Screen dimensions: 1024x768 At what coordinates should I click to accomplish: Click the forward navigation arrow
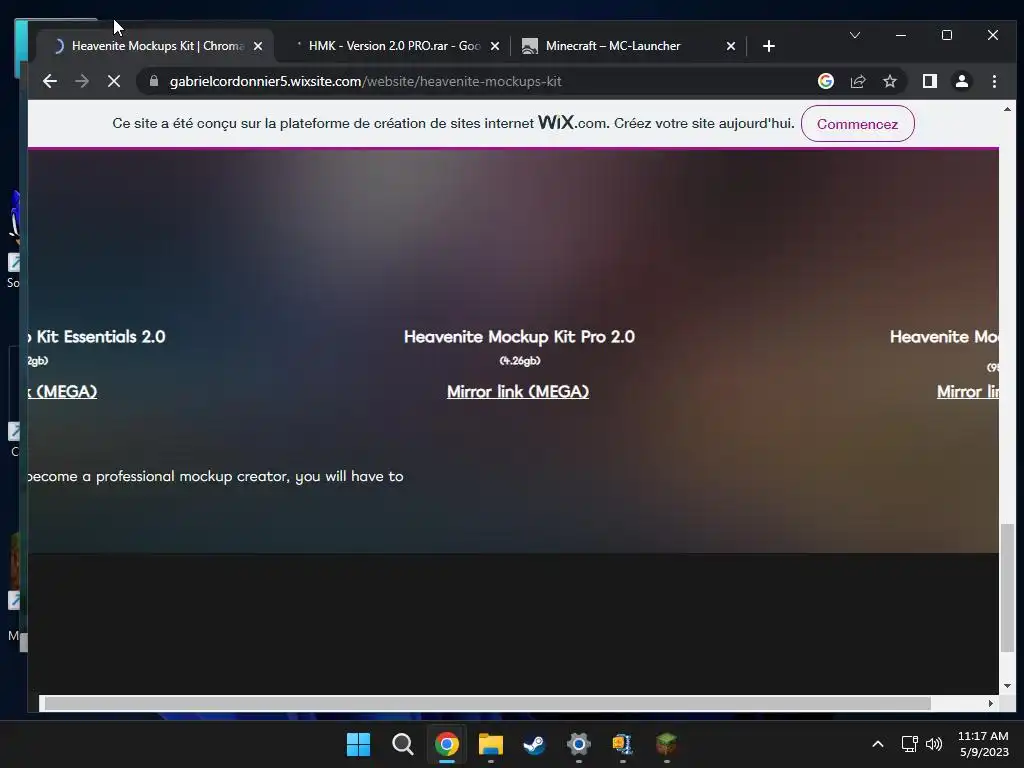click(82, 81)
